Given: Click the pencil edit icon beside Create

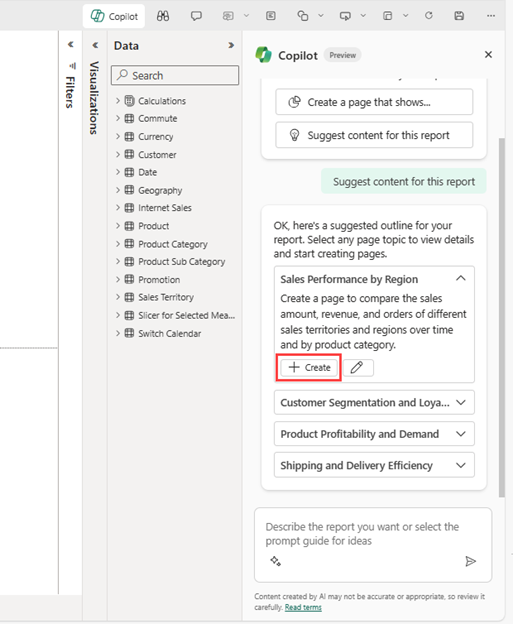Looking at the screenshot, I should point(358,367).
